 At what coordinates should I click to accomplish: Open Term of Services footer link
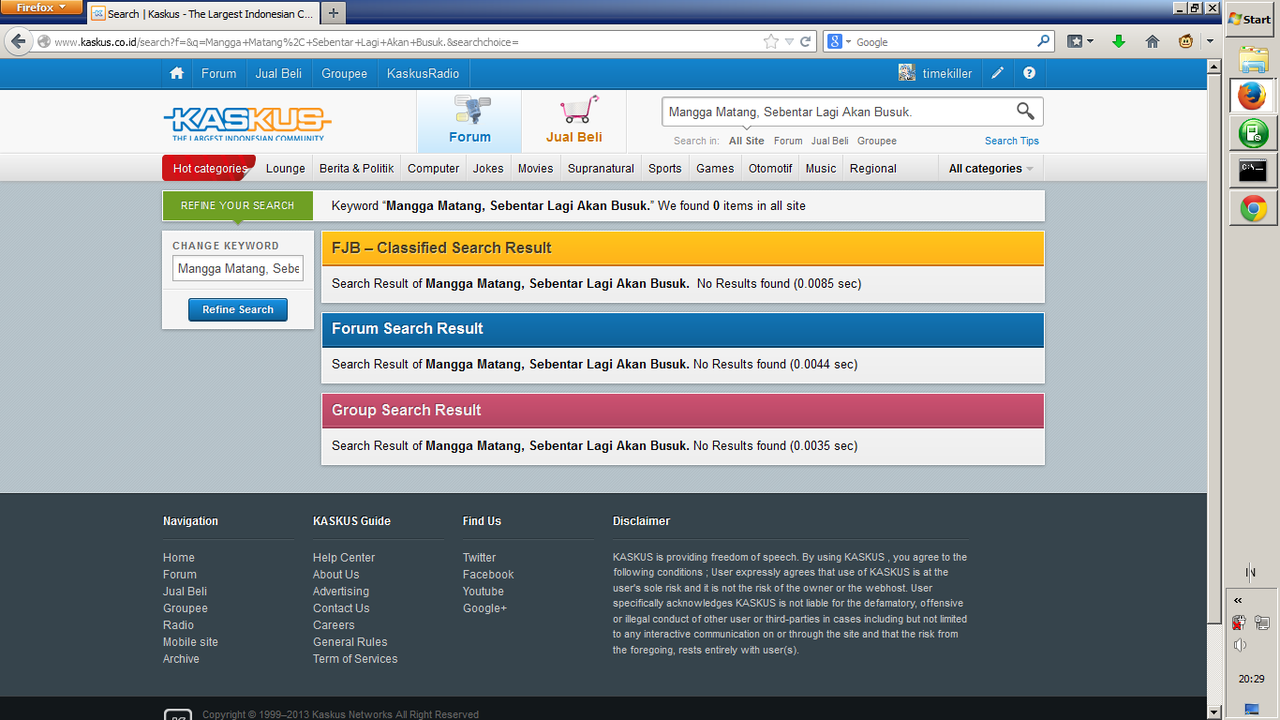pos(355,659)
